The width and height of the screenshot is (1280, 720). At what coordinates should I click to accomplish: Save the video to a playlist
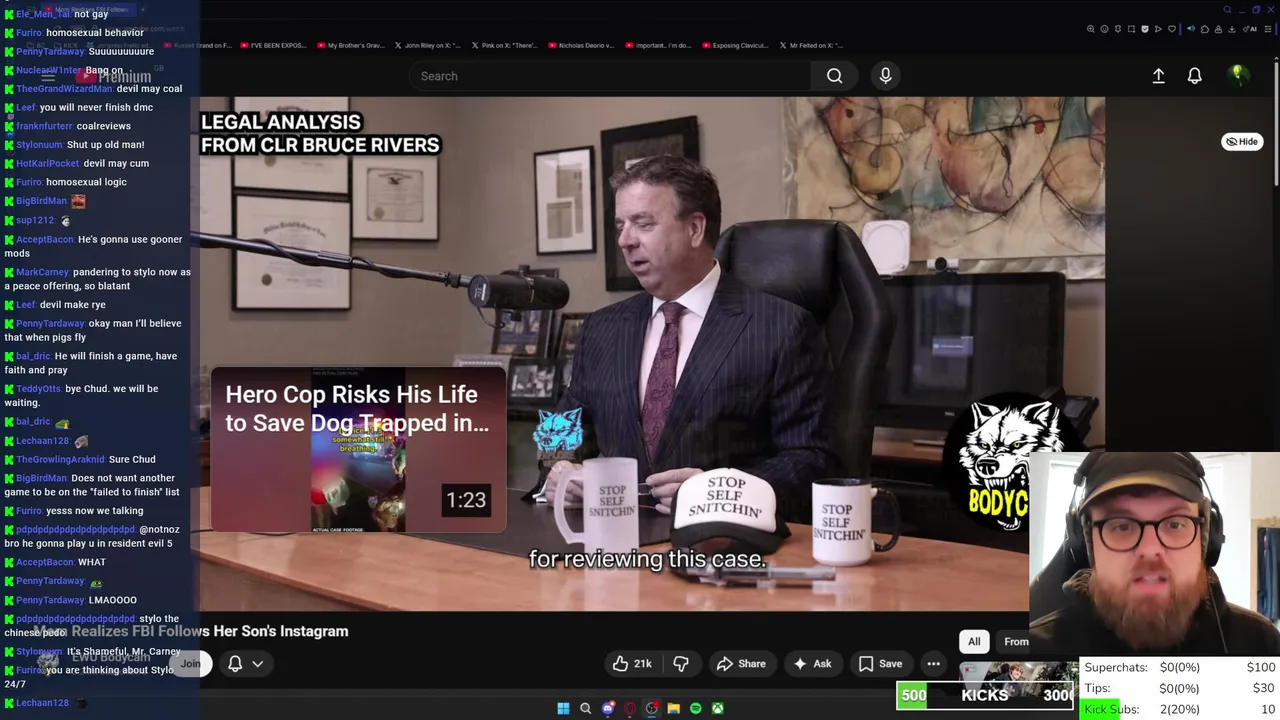click(x=880, y=664)
